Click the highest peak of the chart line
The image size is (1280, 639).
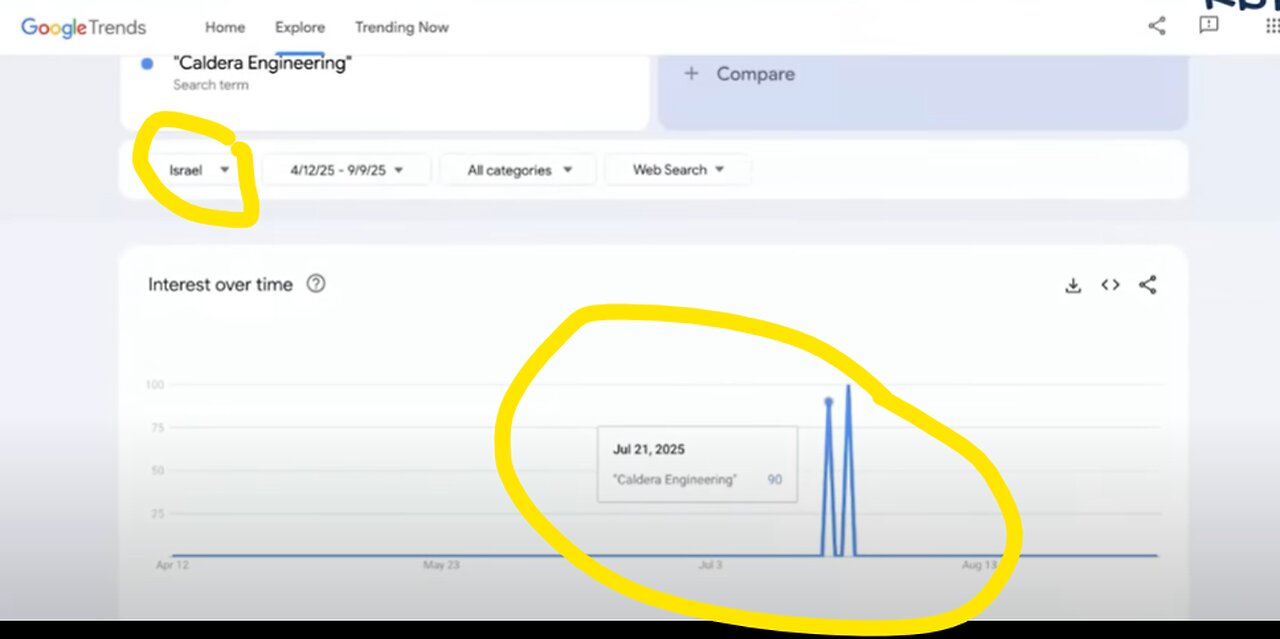(848, 386)
